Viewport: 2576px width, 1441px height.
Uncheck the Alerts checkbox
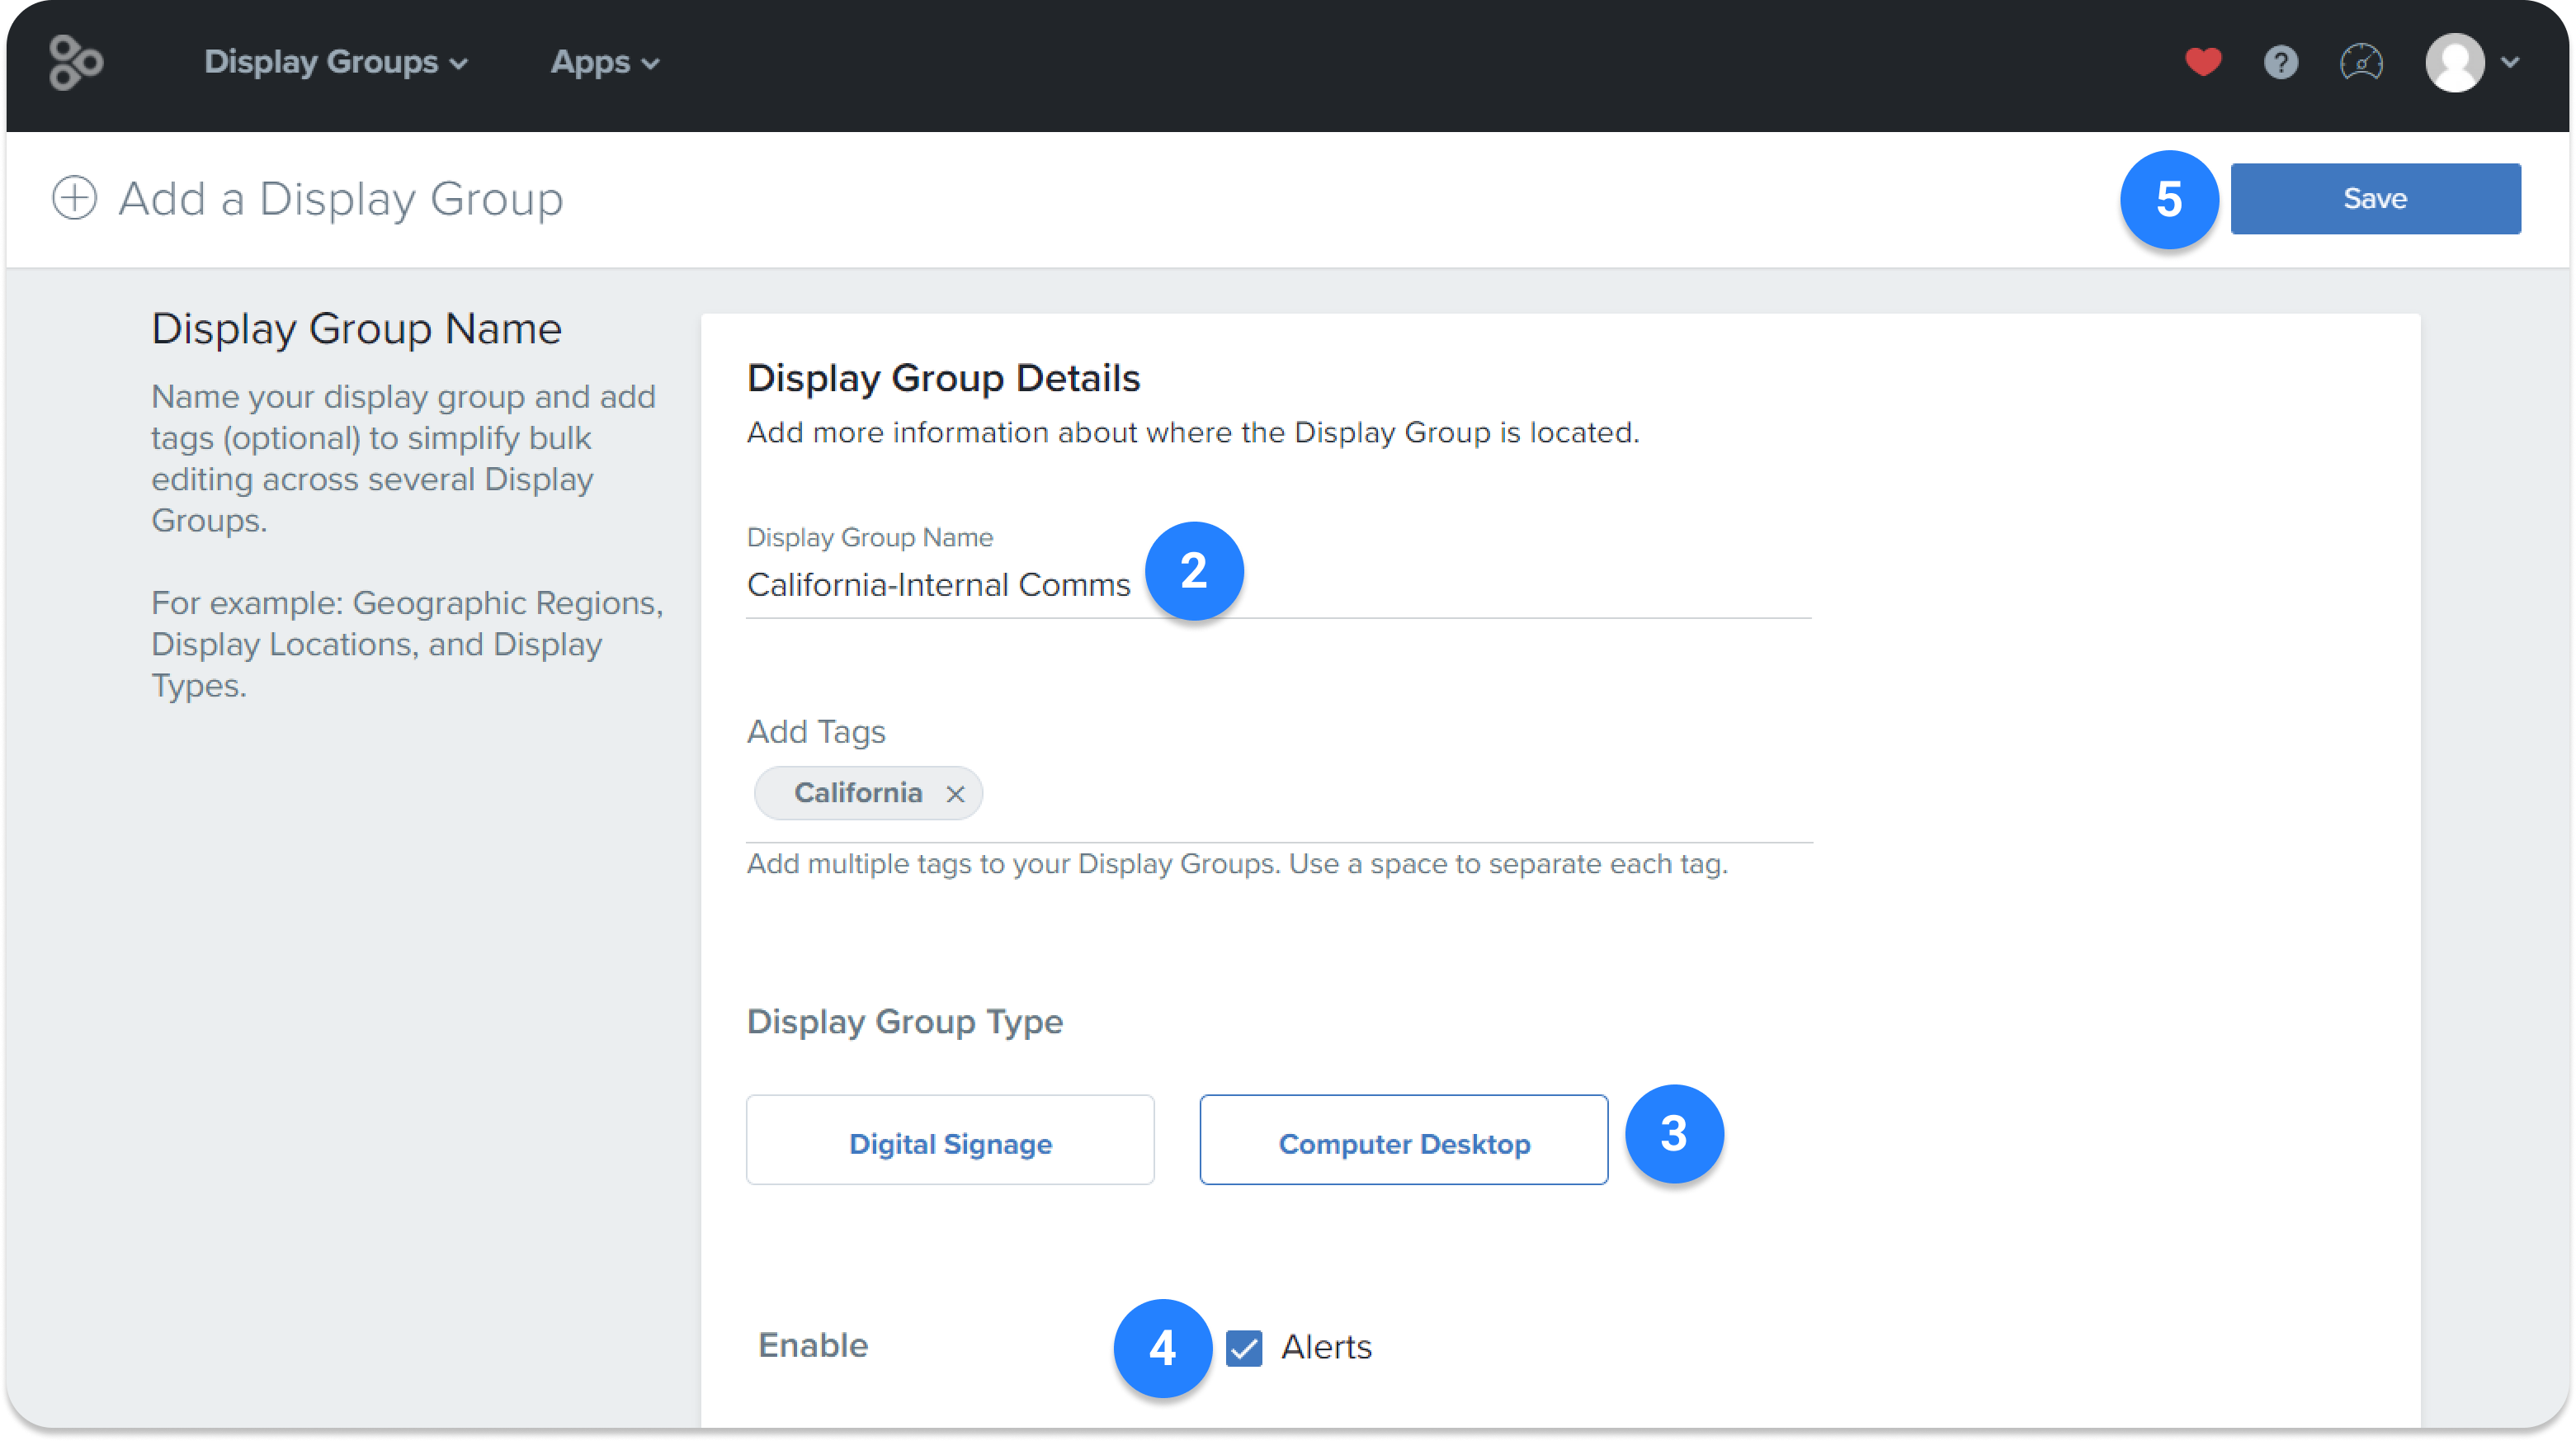1243,1348
